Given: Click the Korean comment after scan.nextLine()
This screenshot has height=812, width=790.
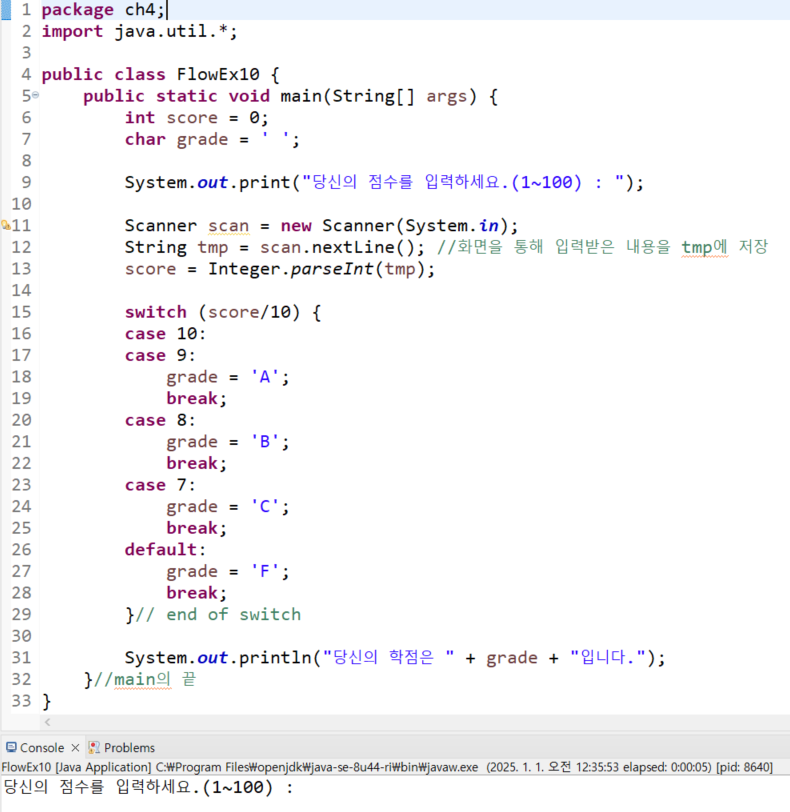Looking at the screenshot, I should [603, 247].
